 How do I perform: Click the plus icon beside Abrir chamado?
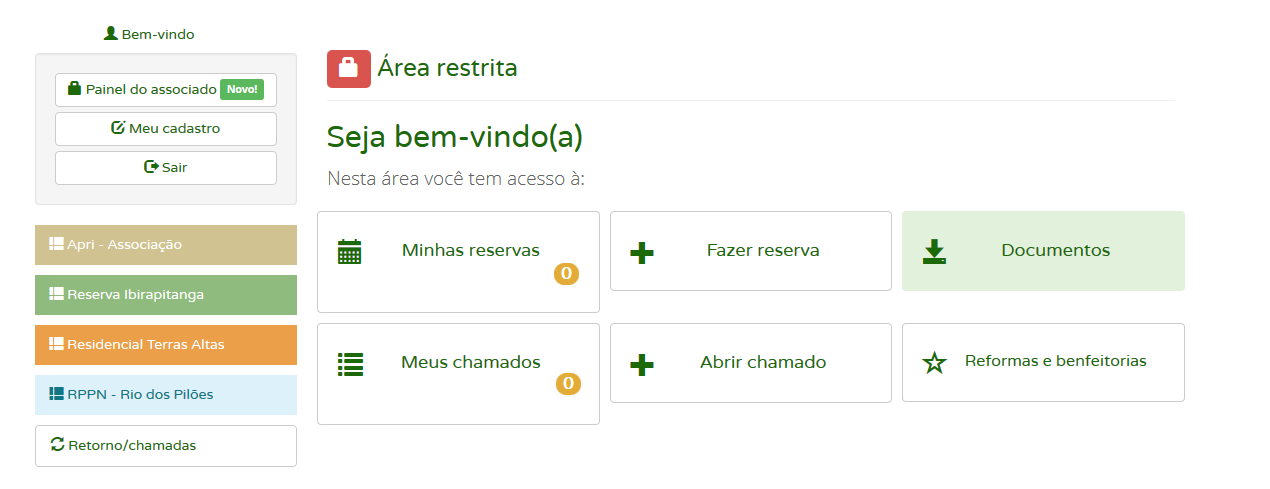pos(641,364)
